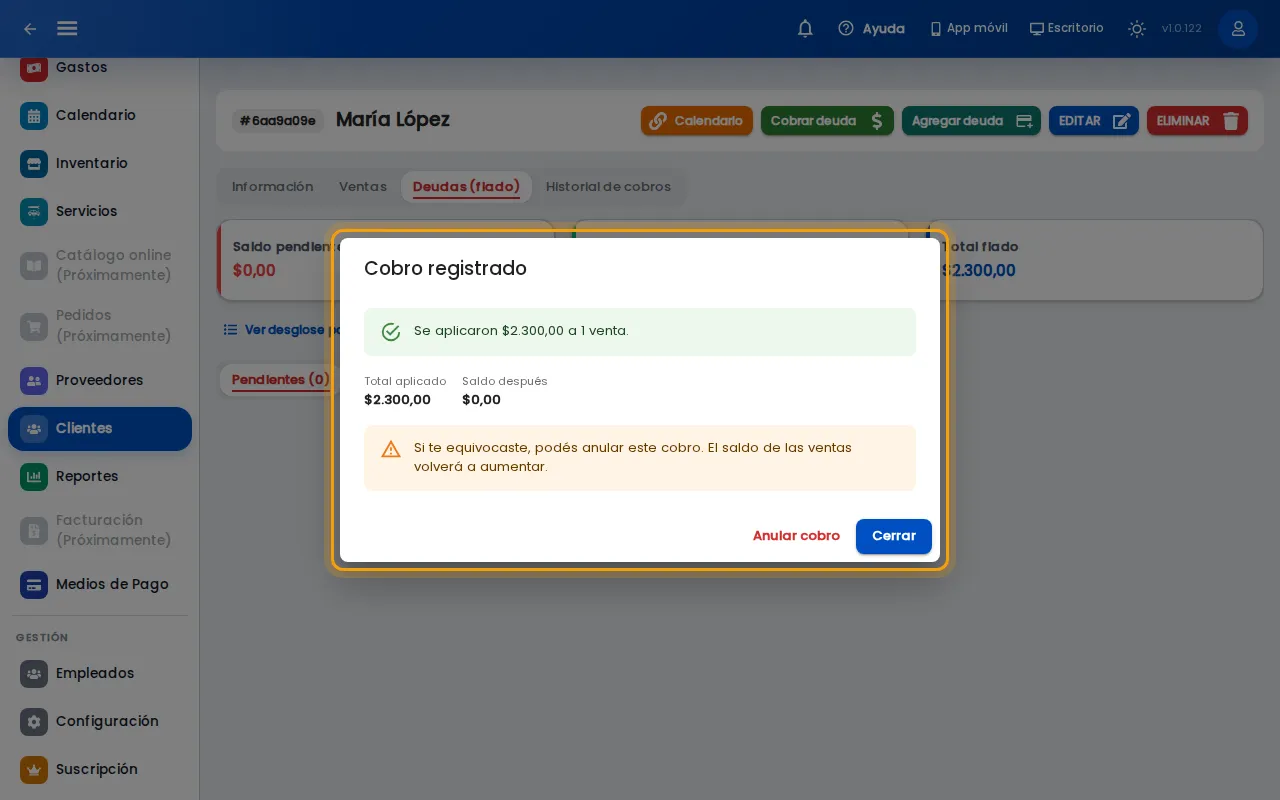Open the App móvil link
The image size is (1280, 800).
[x=968, y=29]
